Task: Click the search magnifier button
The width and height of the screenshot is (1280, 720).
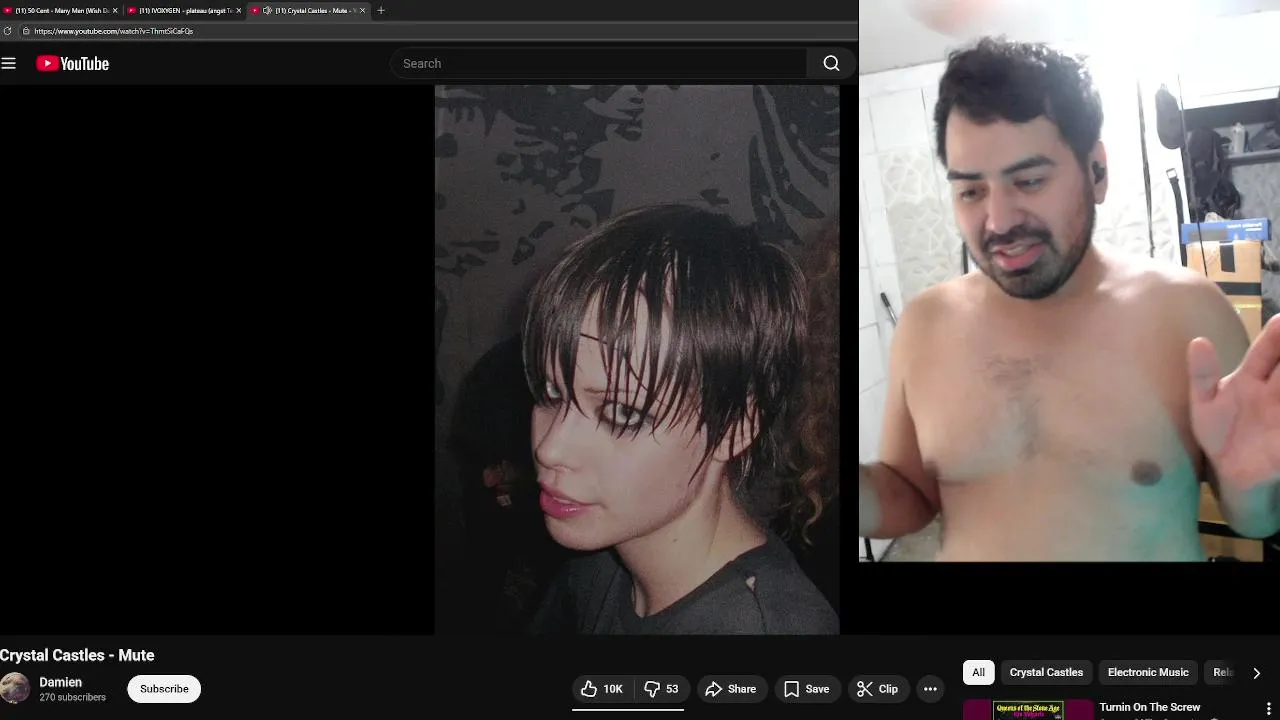Action: coord(831,63)
